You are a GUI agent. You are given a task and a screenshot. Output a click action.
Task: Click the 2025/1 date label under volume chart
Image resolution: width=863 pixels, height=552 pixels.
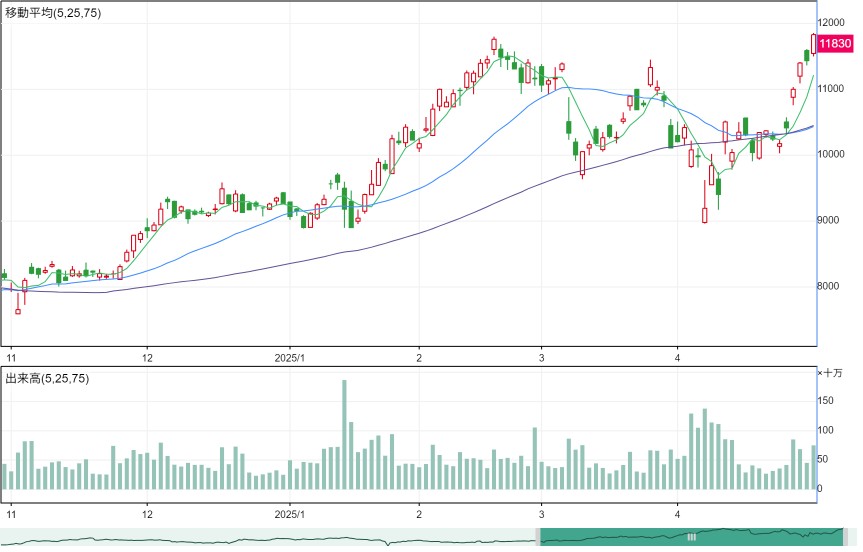coord(290,515)
